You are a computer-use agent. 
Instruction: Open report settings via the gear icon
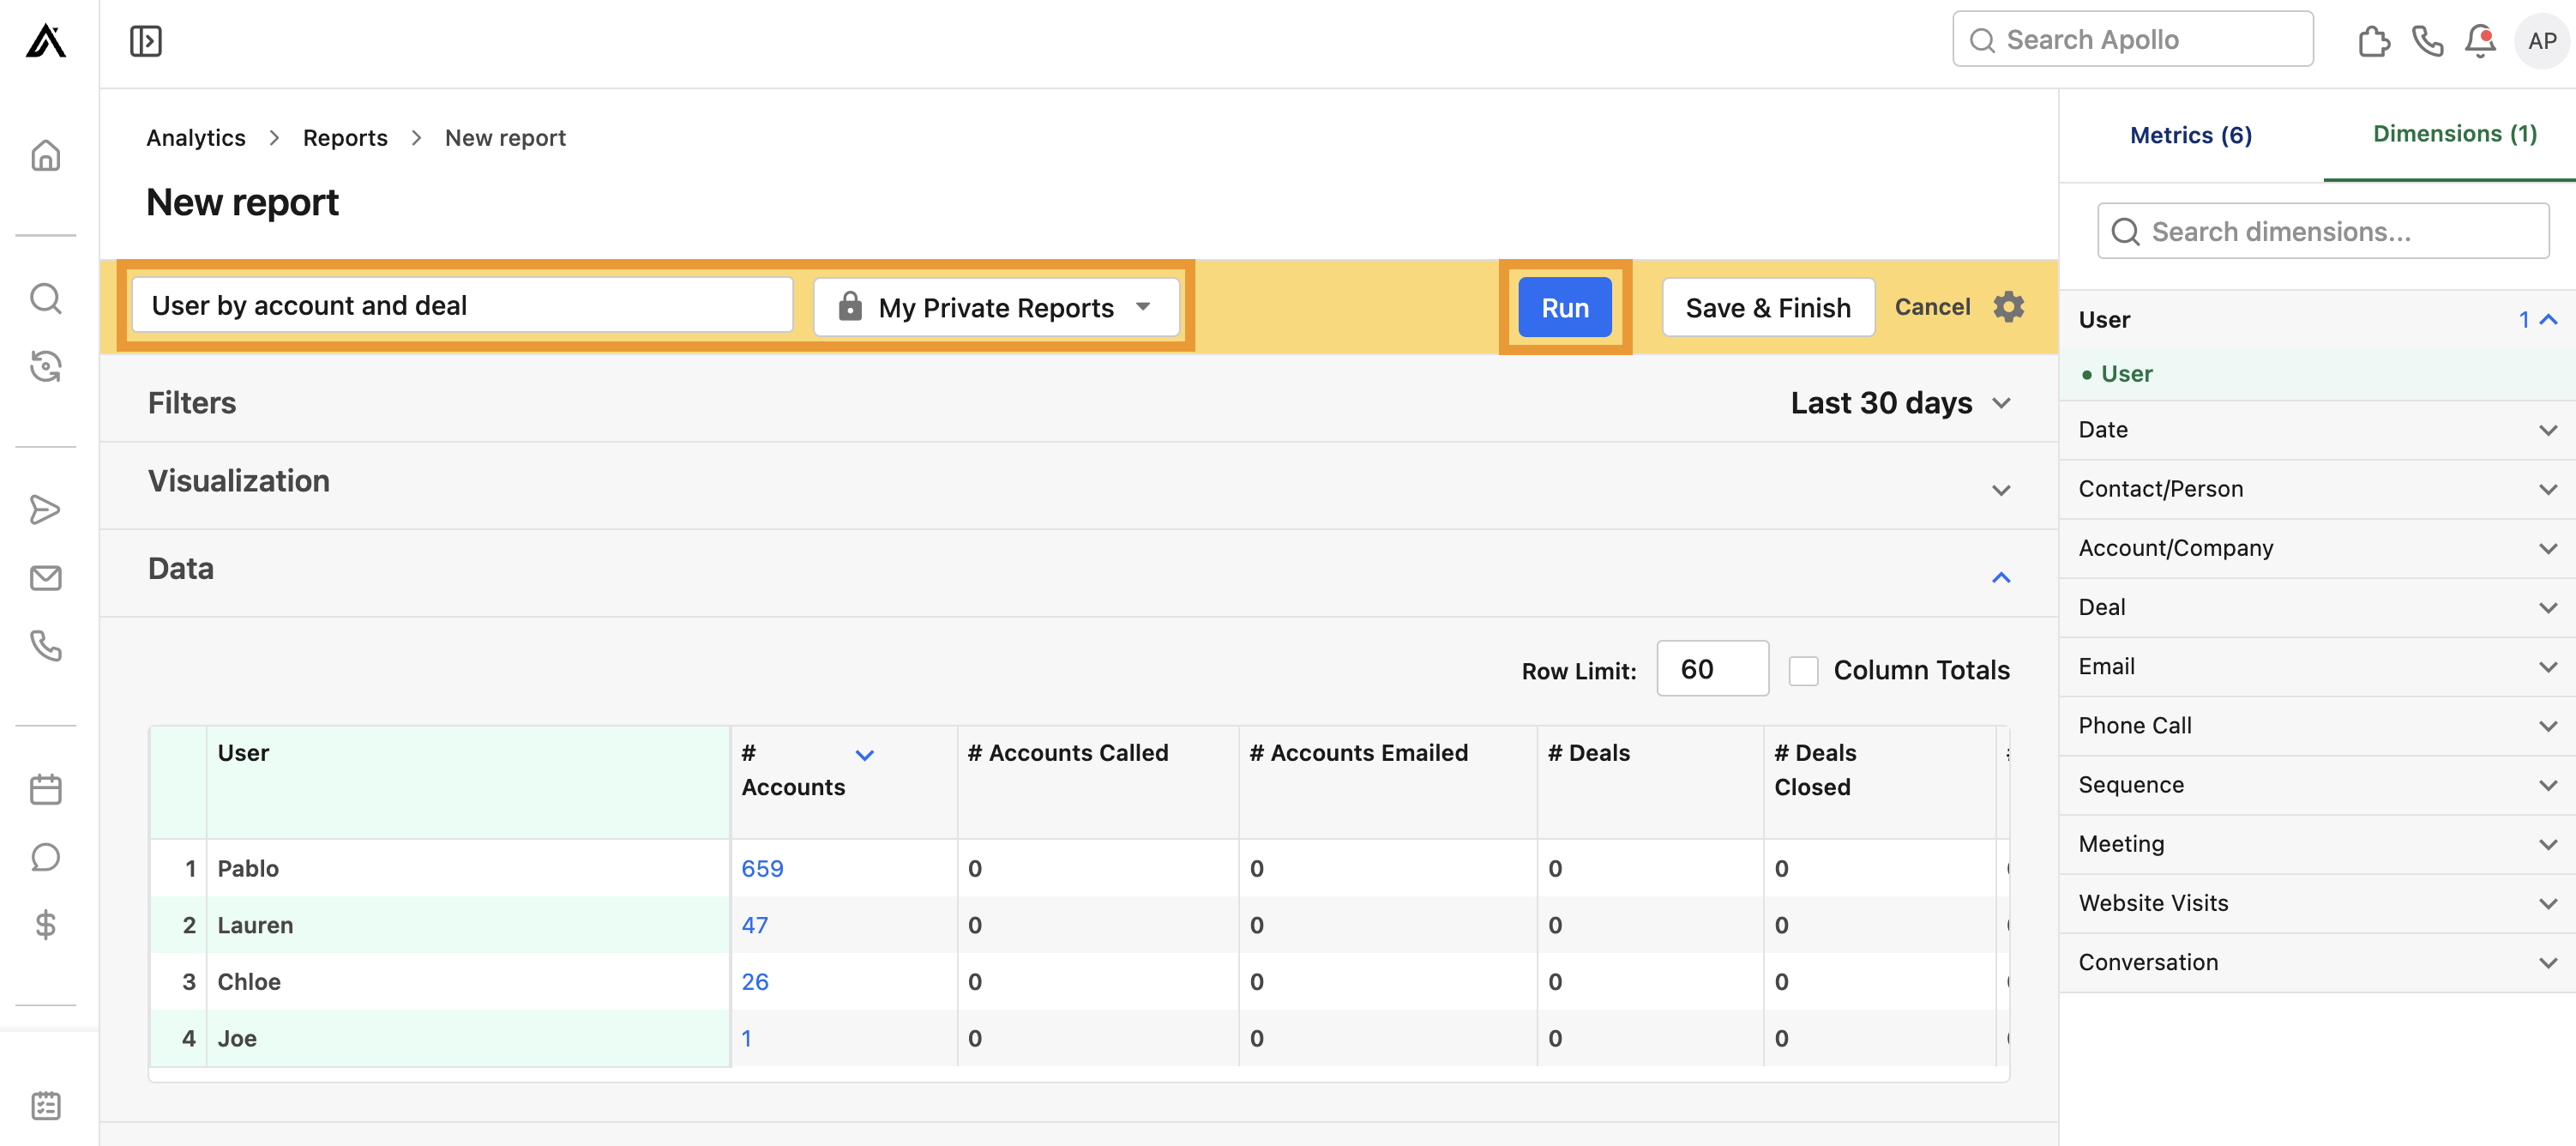click(2008, 307)
